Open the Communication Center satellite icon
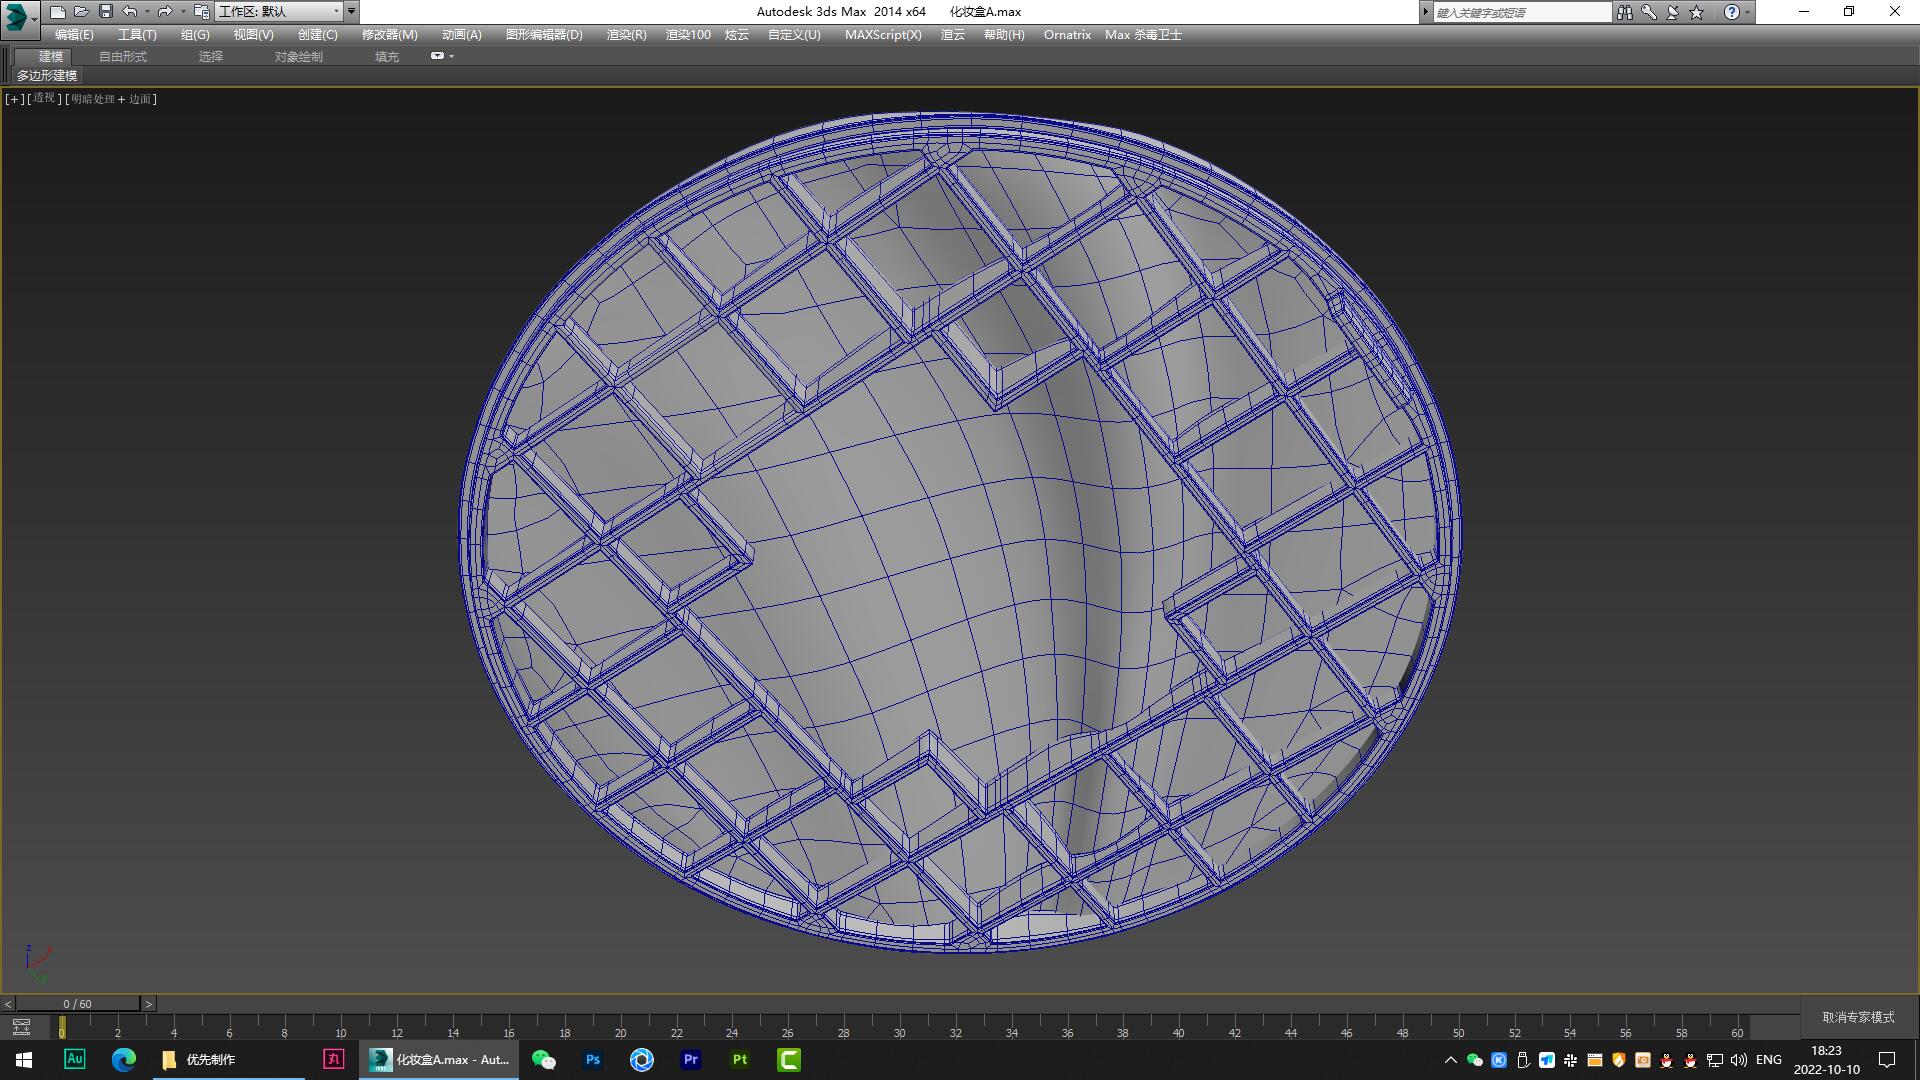Viewport: 1920px width, 1080px height. click(x=1670, y=12)
